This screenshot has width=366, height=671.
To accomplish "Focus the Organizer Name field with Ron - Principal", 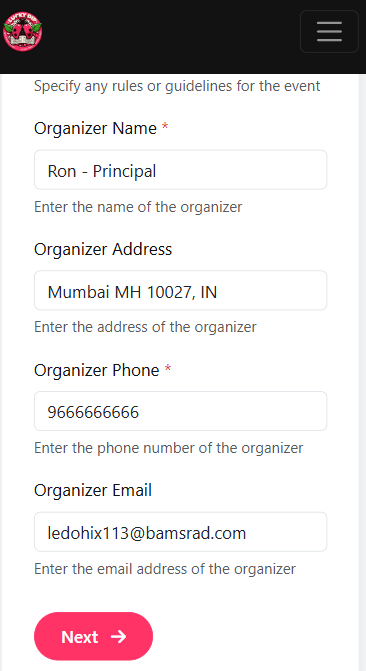I will [181, 170].
